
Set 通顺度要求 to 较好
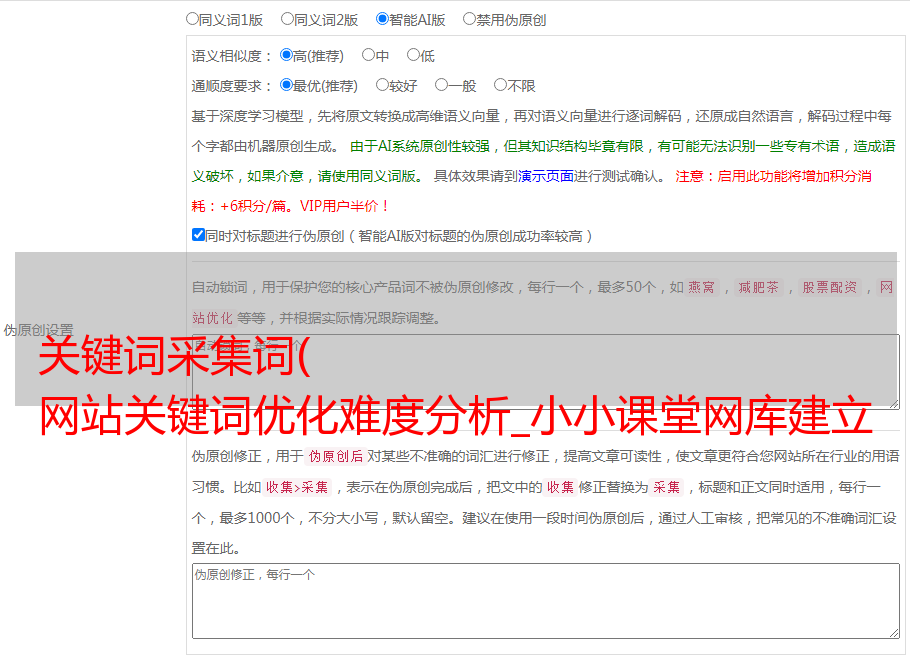pyautogui.click(x=382, y=85)
